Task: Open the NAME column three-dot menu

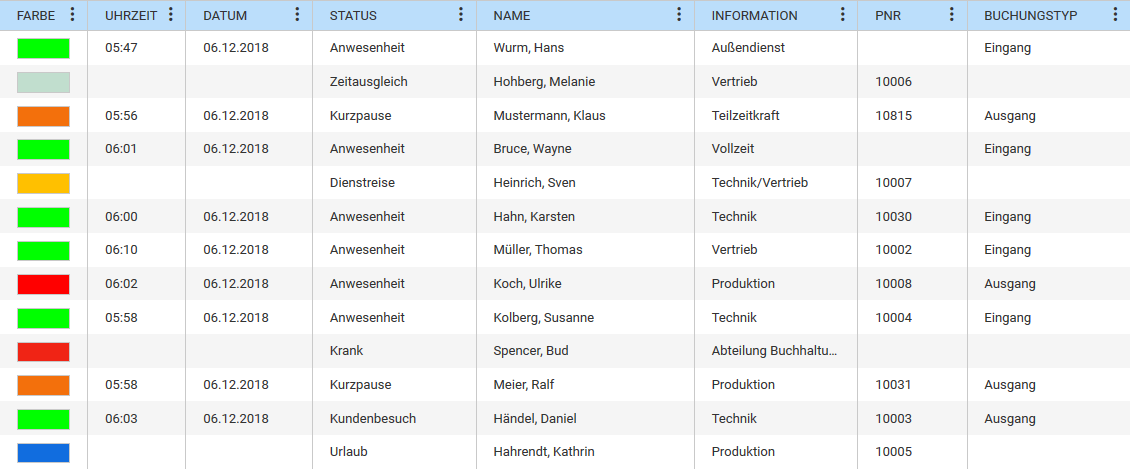Action: (x=678, y=15)
